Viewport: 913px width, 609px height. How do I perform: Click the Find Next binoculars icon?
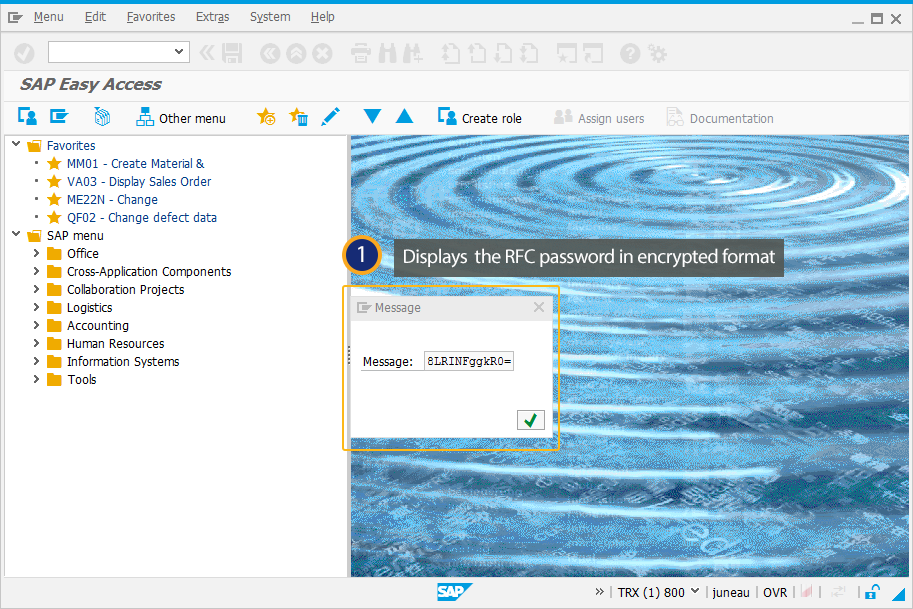point(413,54)
